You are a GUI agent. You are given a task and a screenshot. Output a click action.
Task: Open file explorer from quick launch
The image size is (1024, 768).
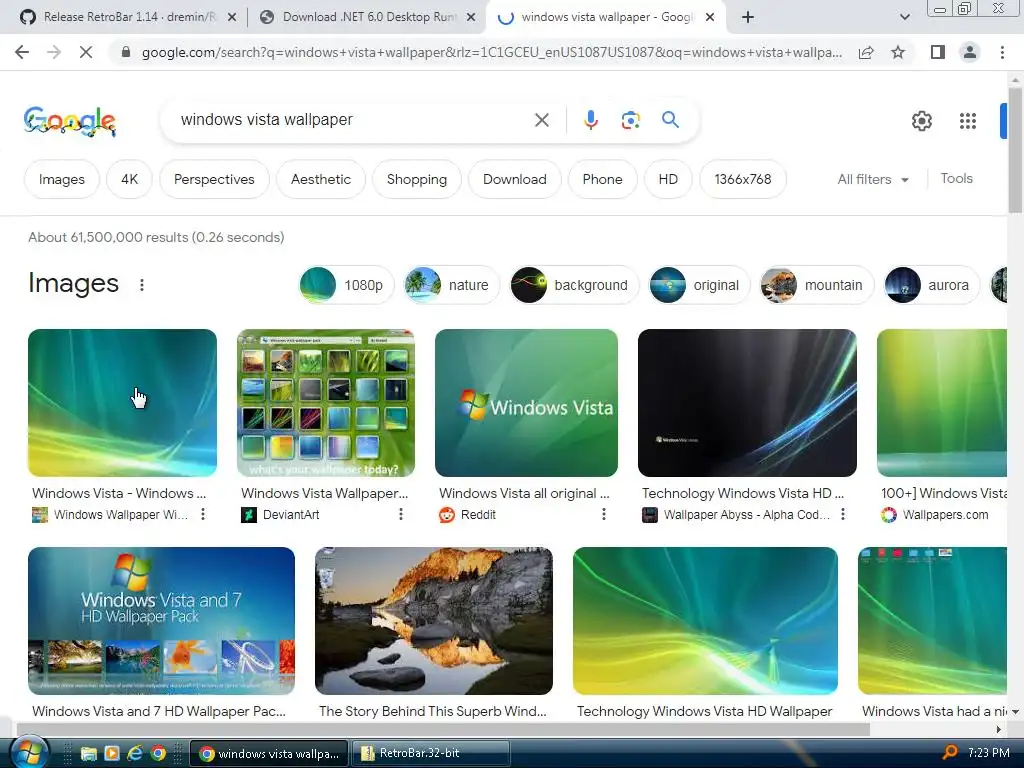(x=89, y=754)
